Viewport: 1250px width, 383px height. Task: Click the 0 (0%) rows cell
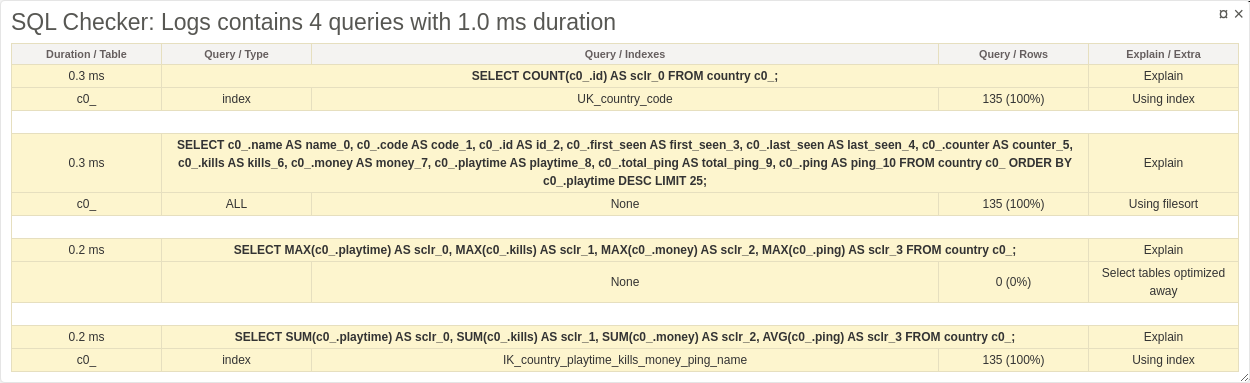1013,282
